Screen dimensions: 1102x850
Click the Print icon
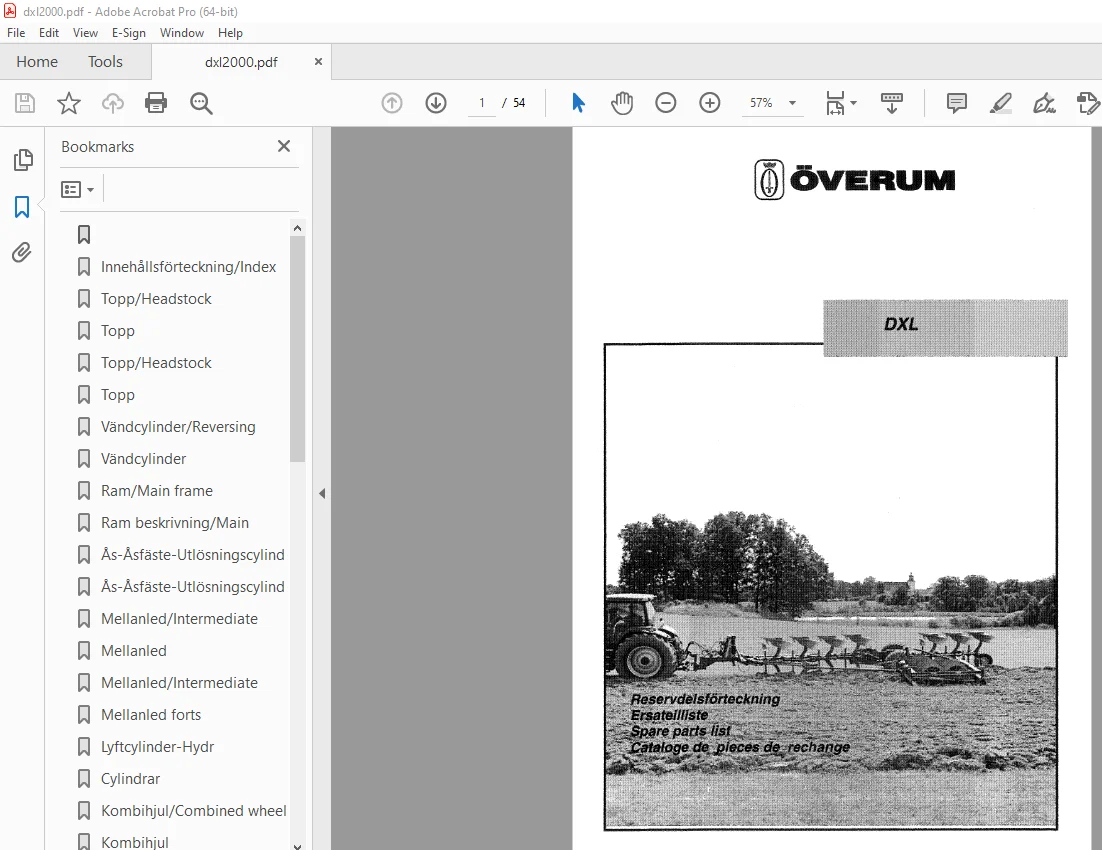156,103
